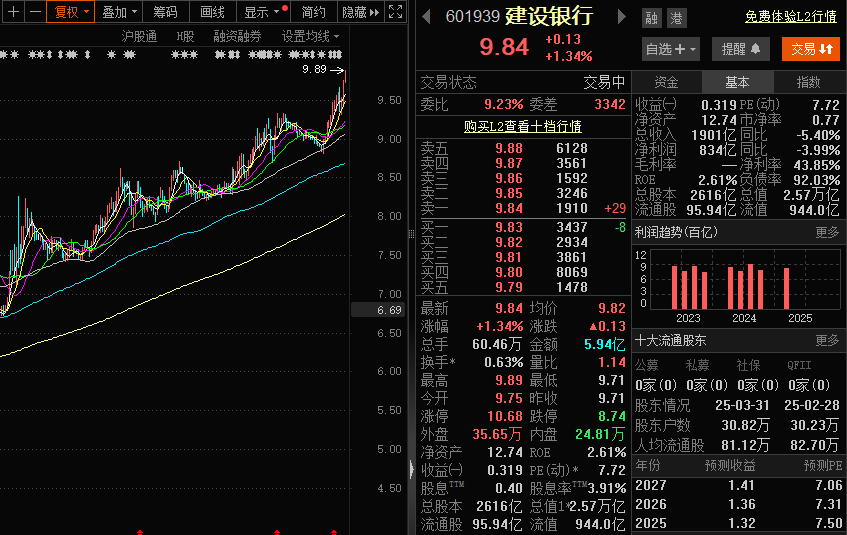Open the 叠加 dropdown
Screen dimensions: 847x535
click(x=119, y=11)
